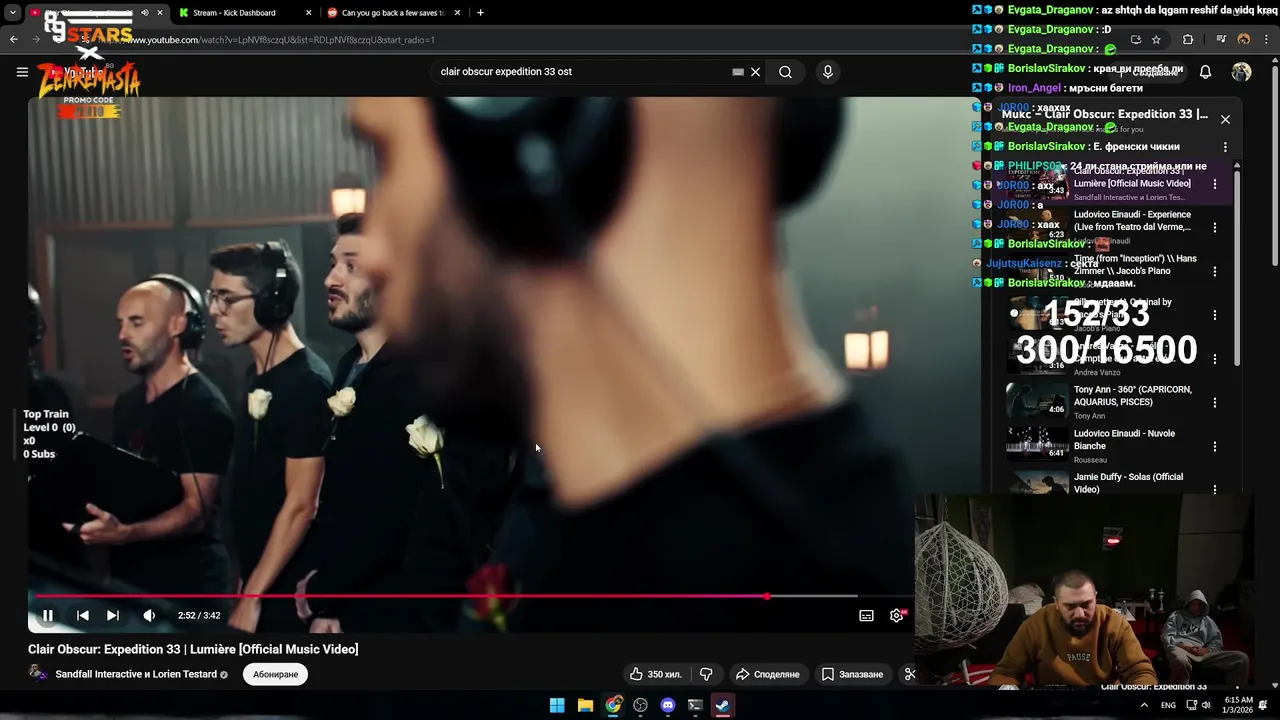This screenshot has width=1280, height=720.
Task: Pause the Lumière music video
Action: point(47,615)
